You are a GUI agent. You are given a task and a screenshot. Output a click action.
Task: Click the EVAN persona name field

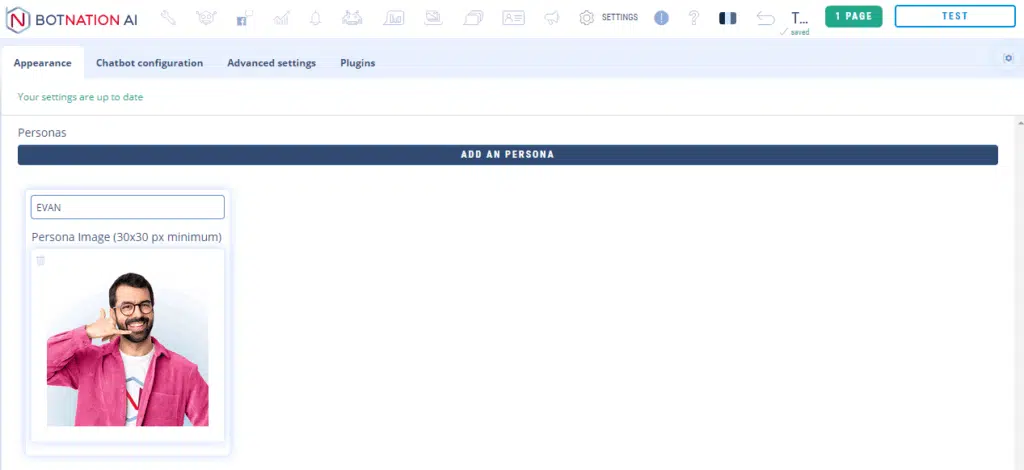point(128,207)
